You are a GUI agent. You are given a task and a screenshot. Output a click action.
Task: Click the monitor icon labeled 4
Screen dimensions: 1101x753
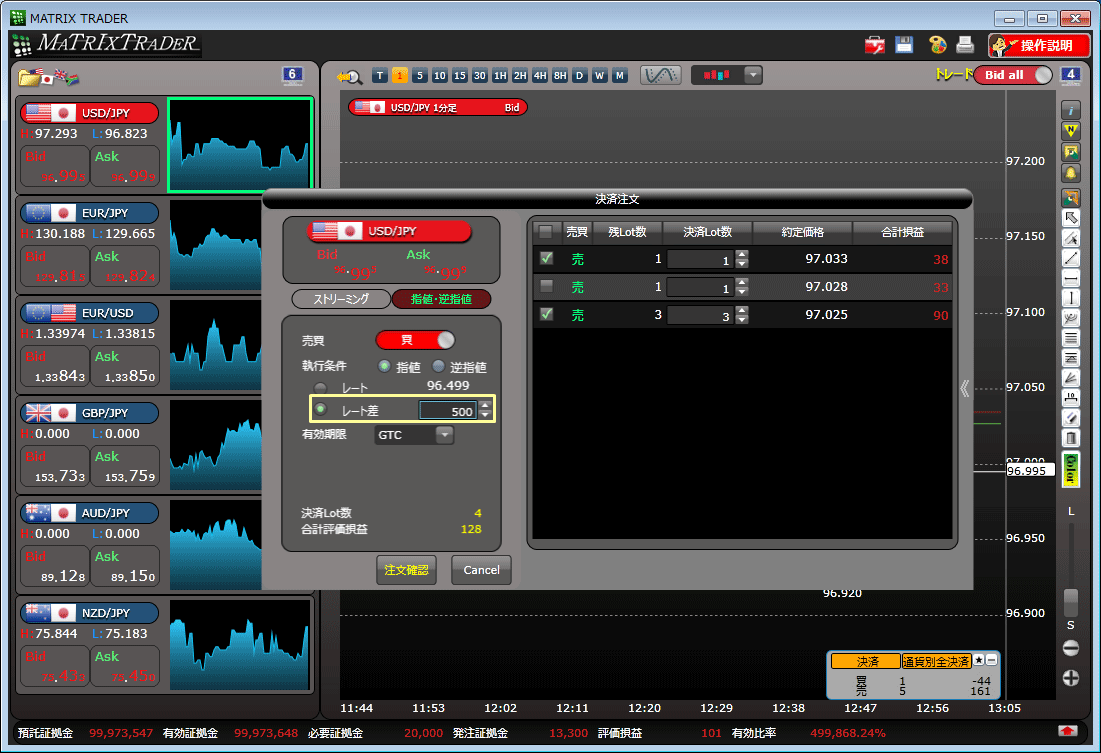1070,74
